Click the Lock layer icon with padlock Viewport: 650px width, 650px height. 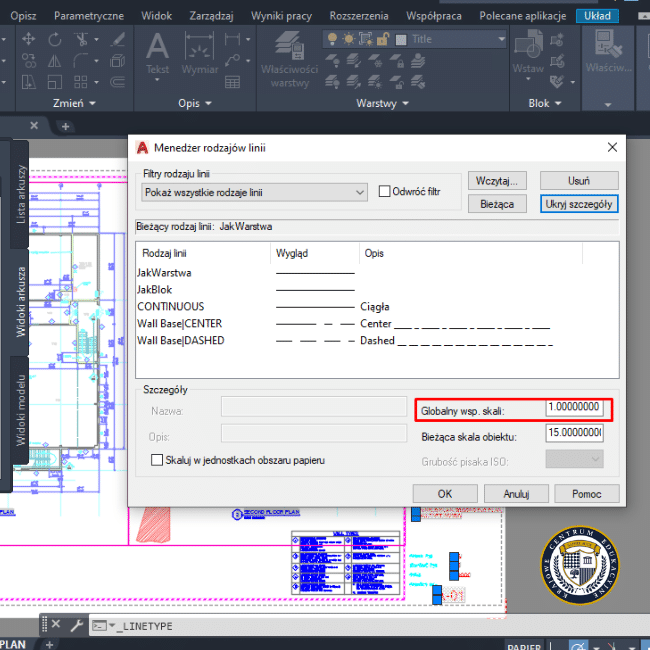(397, 61)
